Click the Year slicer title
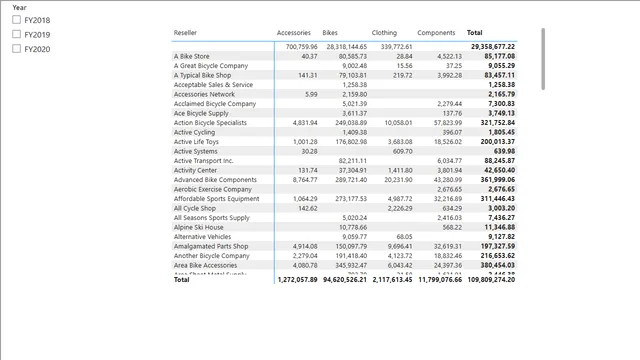 click(19, 7)
